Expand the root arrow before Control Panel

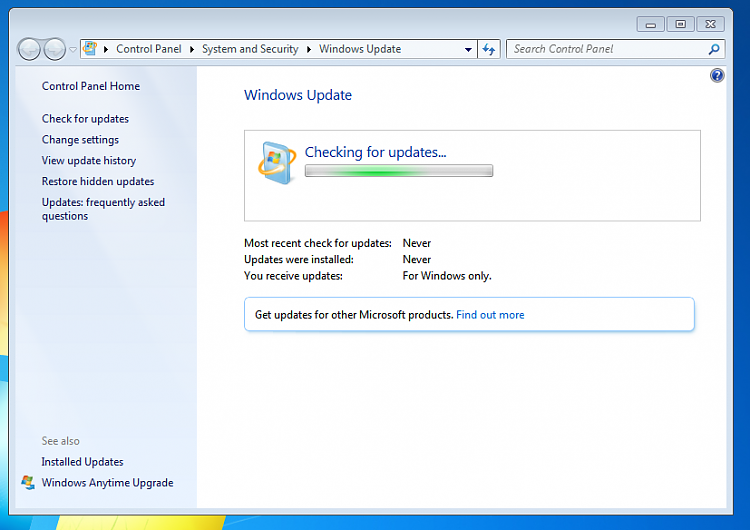106,49
